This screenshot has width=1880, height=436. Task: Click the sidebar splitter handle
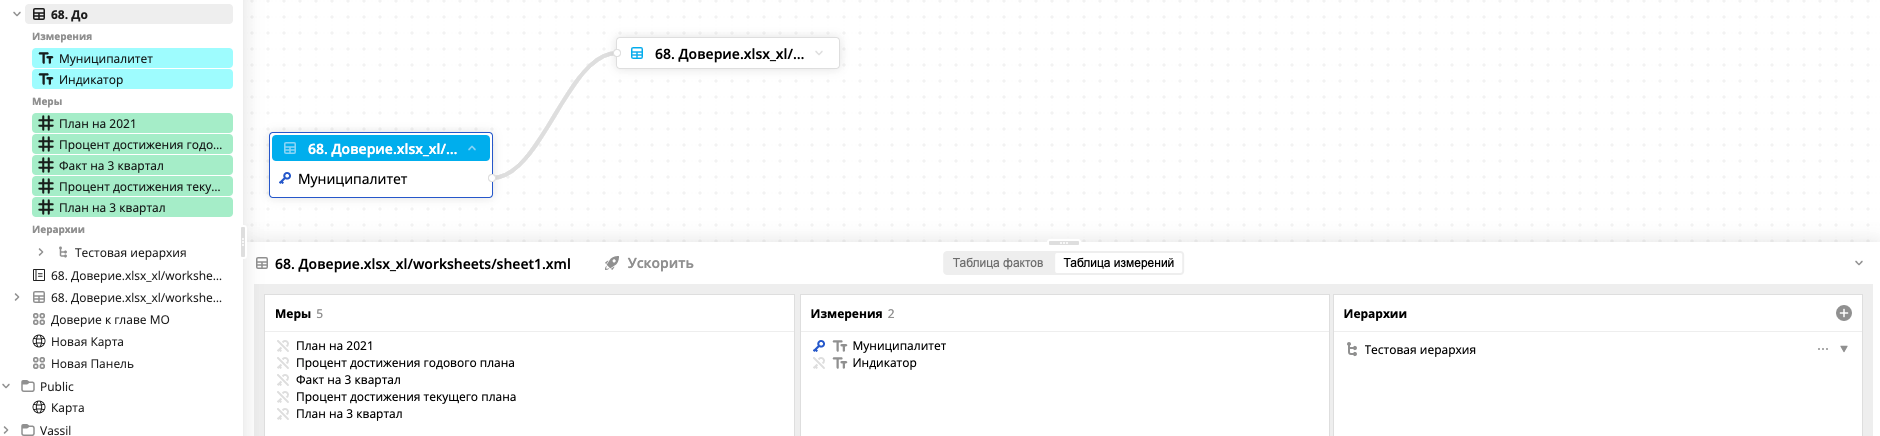(x=243, y=241)
